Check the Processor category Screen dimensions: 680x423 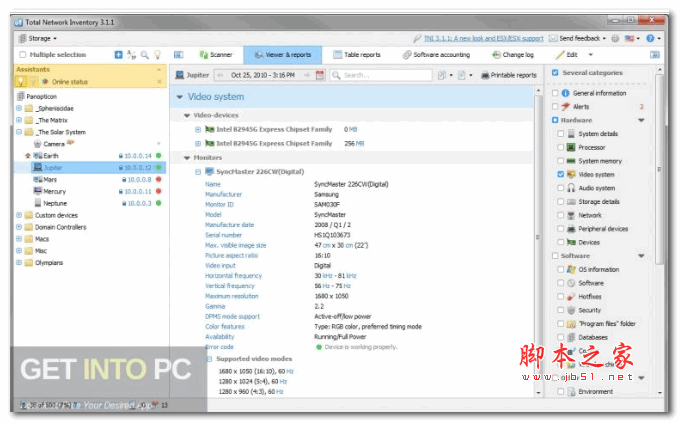coord(560,147)
